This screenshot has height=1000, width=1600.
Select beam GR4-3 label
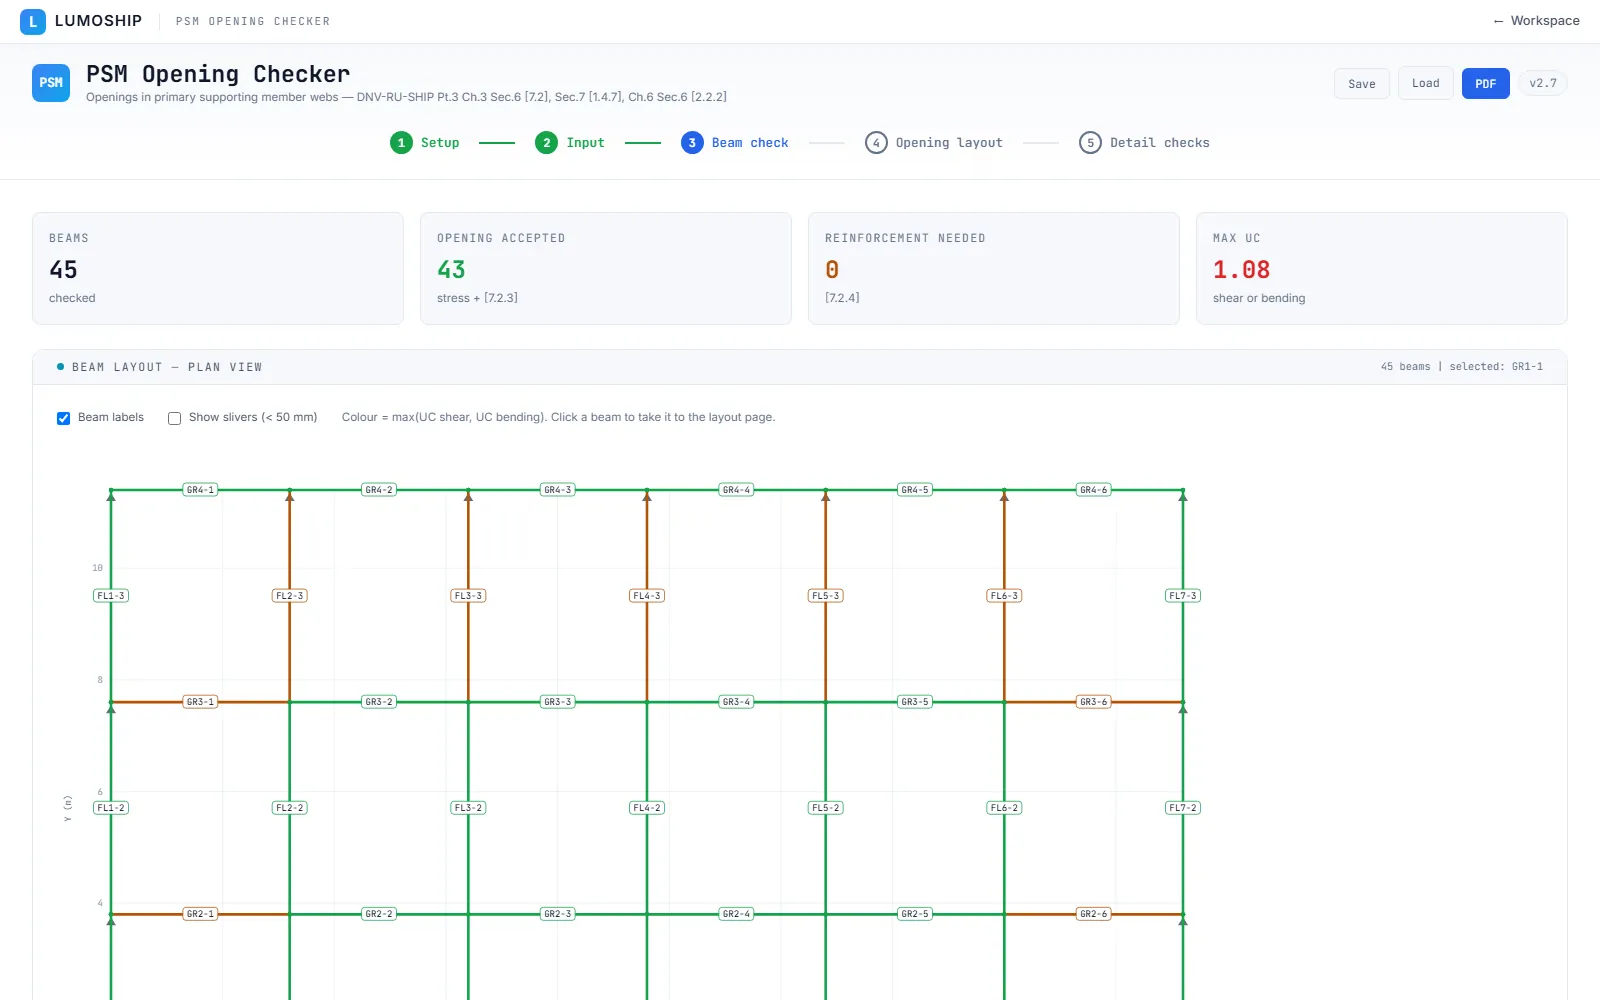coord(558,490)
